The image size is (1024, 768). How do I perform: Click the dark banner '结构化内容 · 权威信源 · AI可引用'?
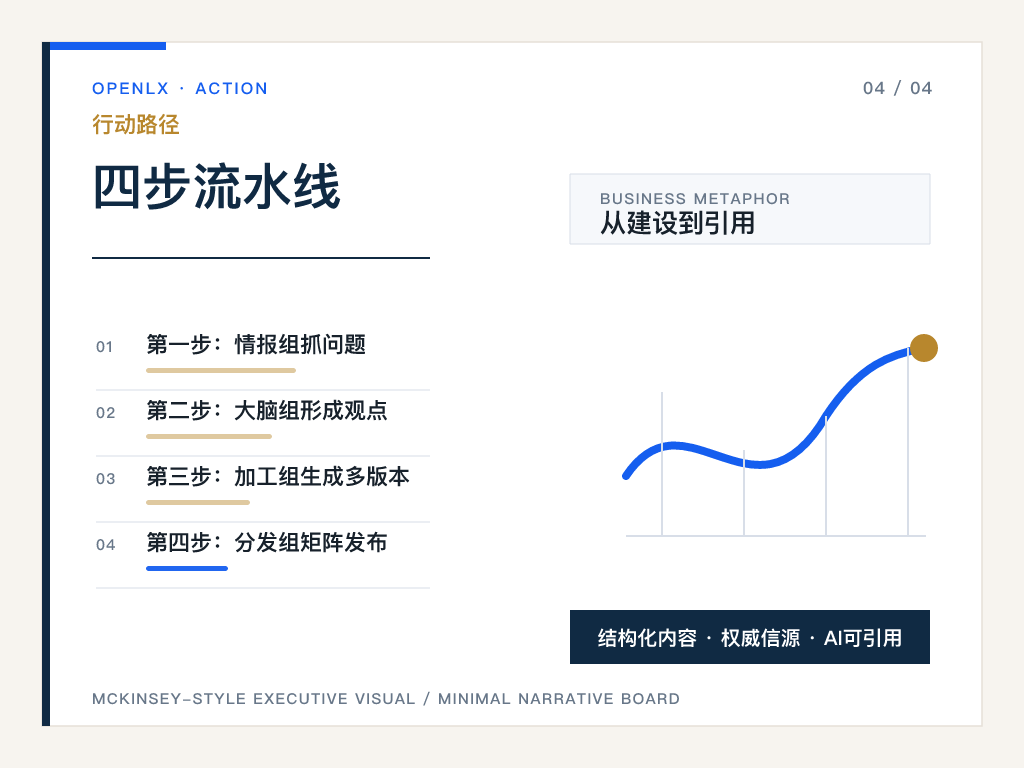(750, 637)
